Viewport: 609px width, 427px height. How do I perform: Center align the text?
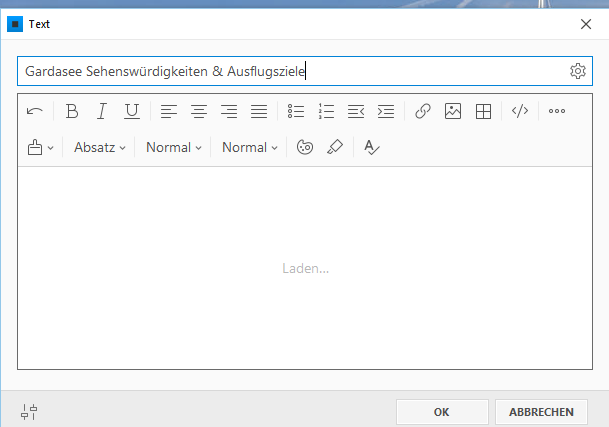[199, 112]
